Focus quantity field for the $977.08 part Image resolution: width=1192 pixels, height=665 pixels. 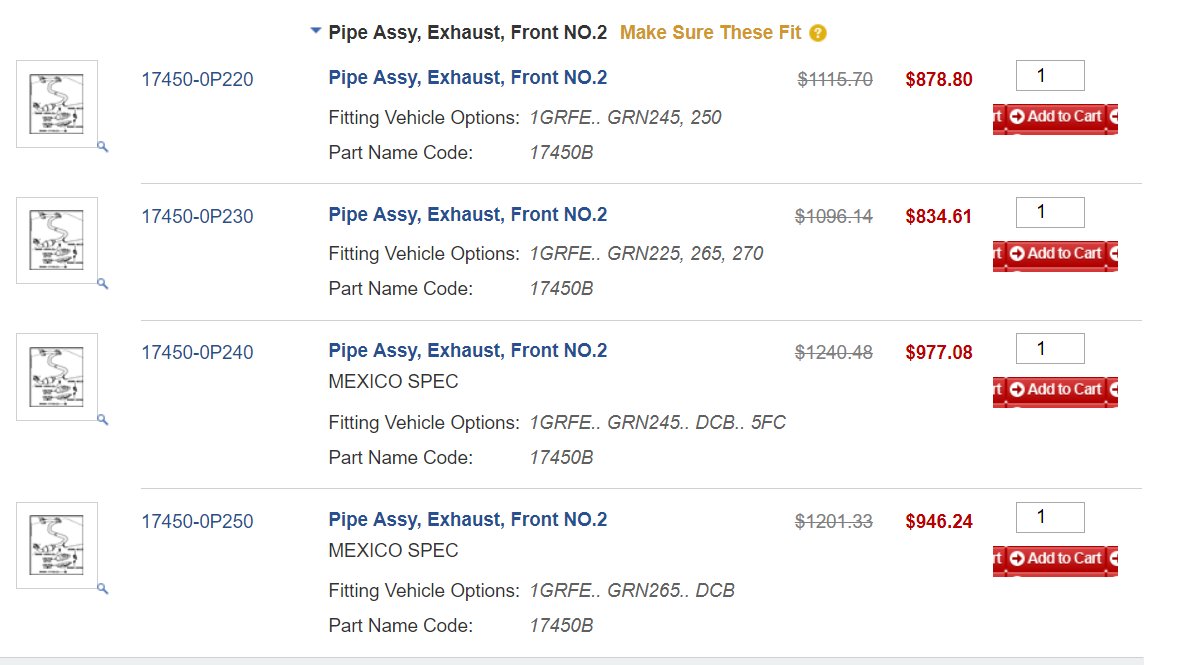[x=1050, y=348]
